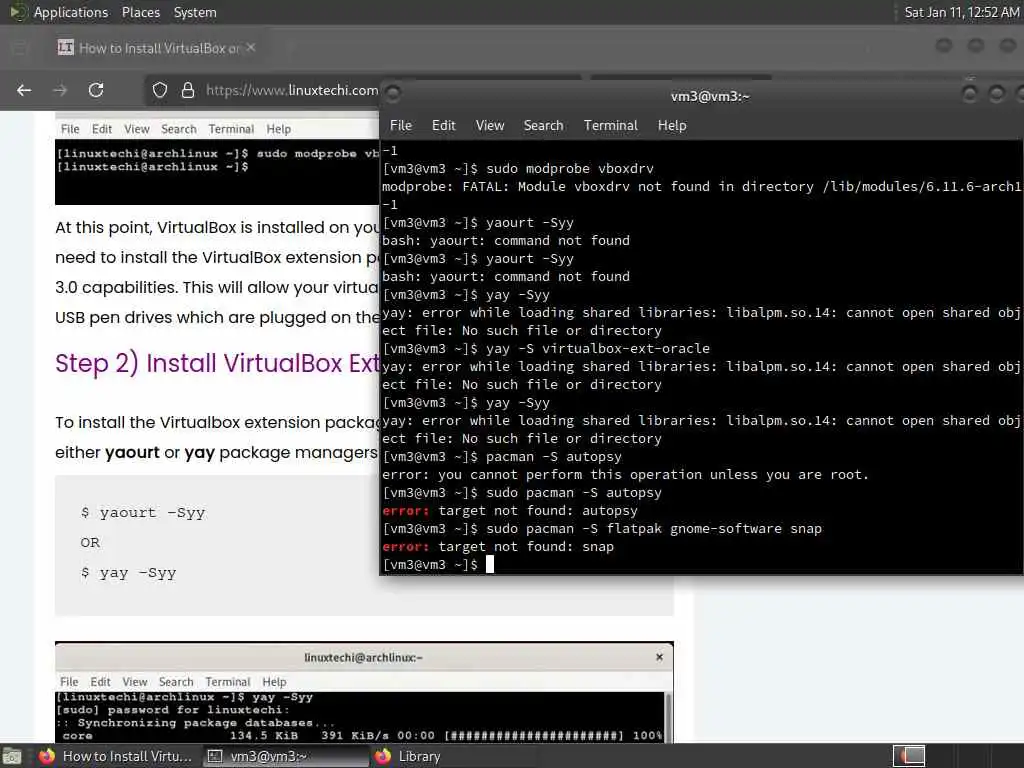The width and height of the screenshot is (1024, 768).
Task: Close the How to Install VirtualBox tab
Action: pyautogui.click(x=251, y=47)
